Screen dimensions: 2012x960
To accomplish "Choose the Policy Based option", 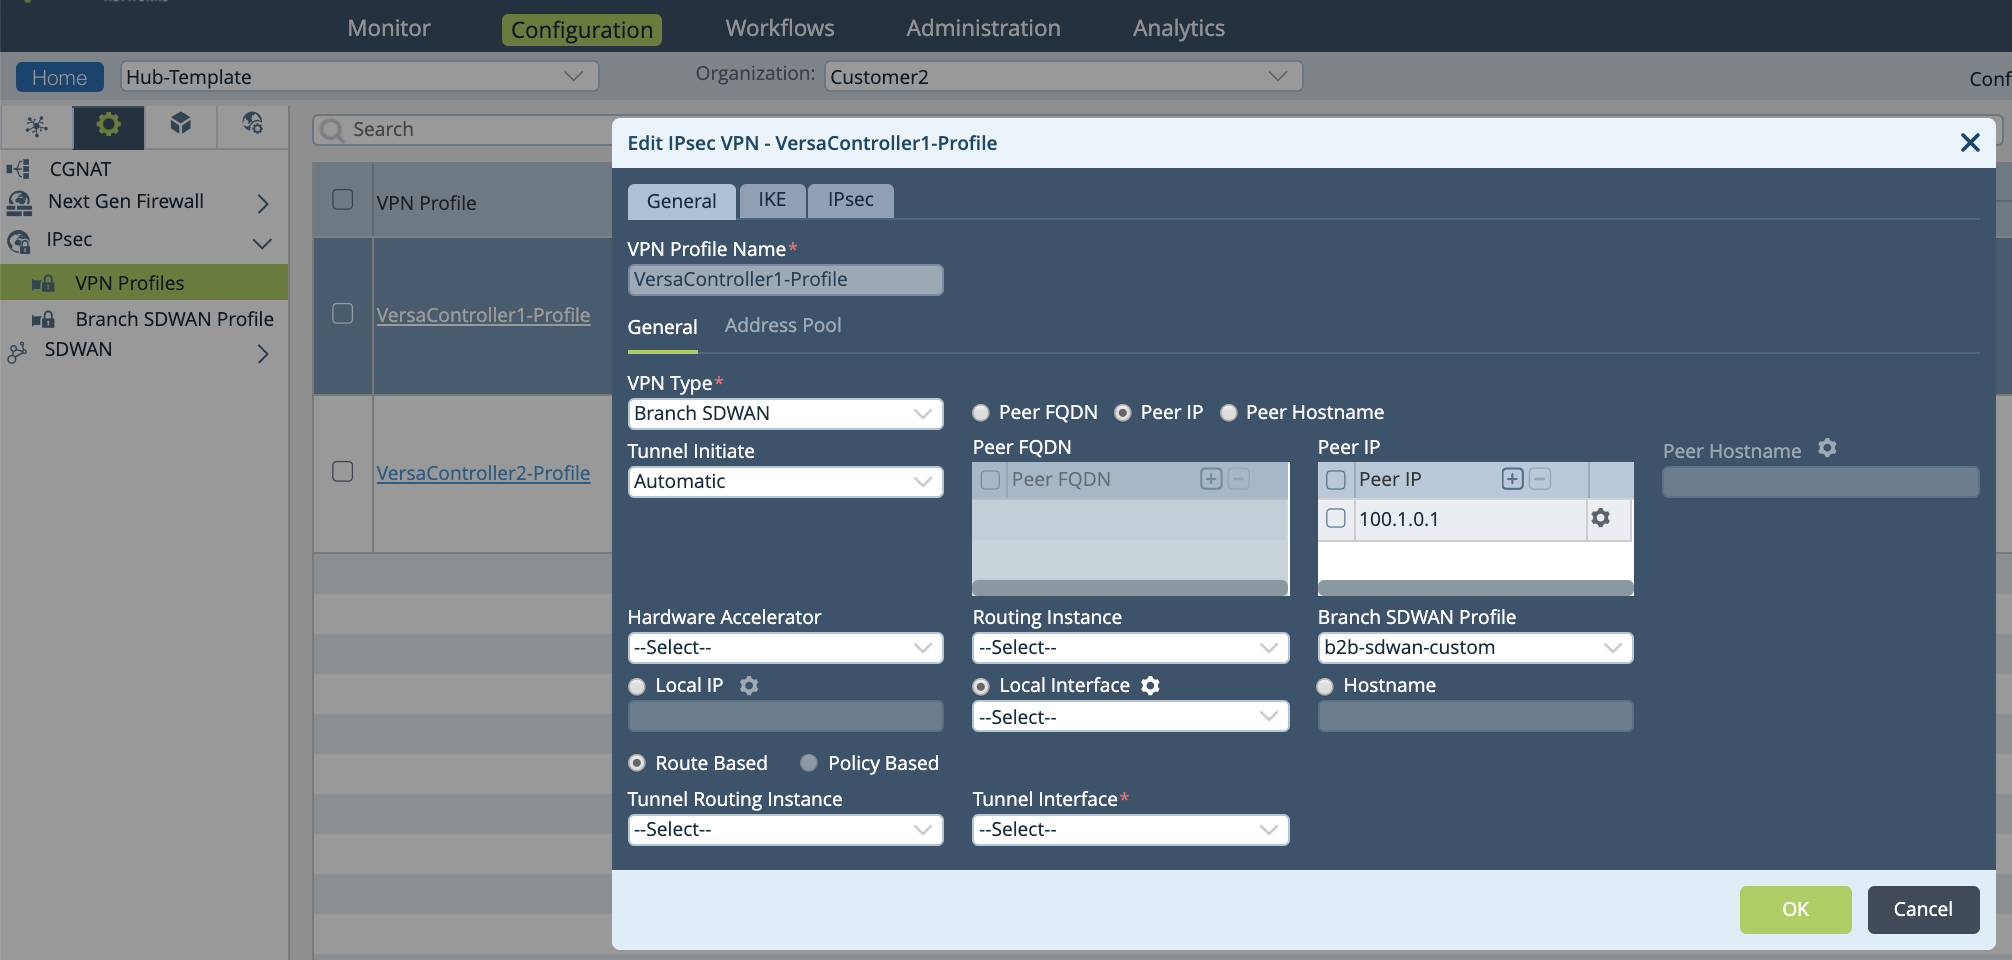I will (x=809, y=763).
